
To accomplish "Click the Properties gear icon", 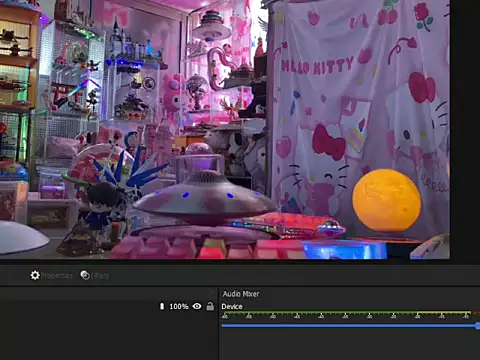I will [35, 275].
